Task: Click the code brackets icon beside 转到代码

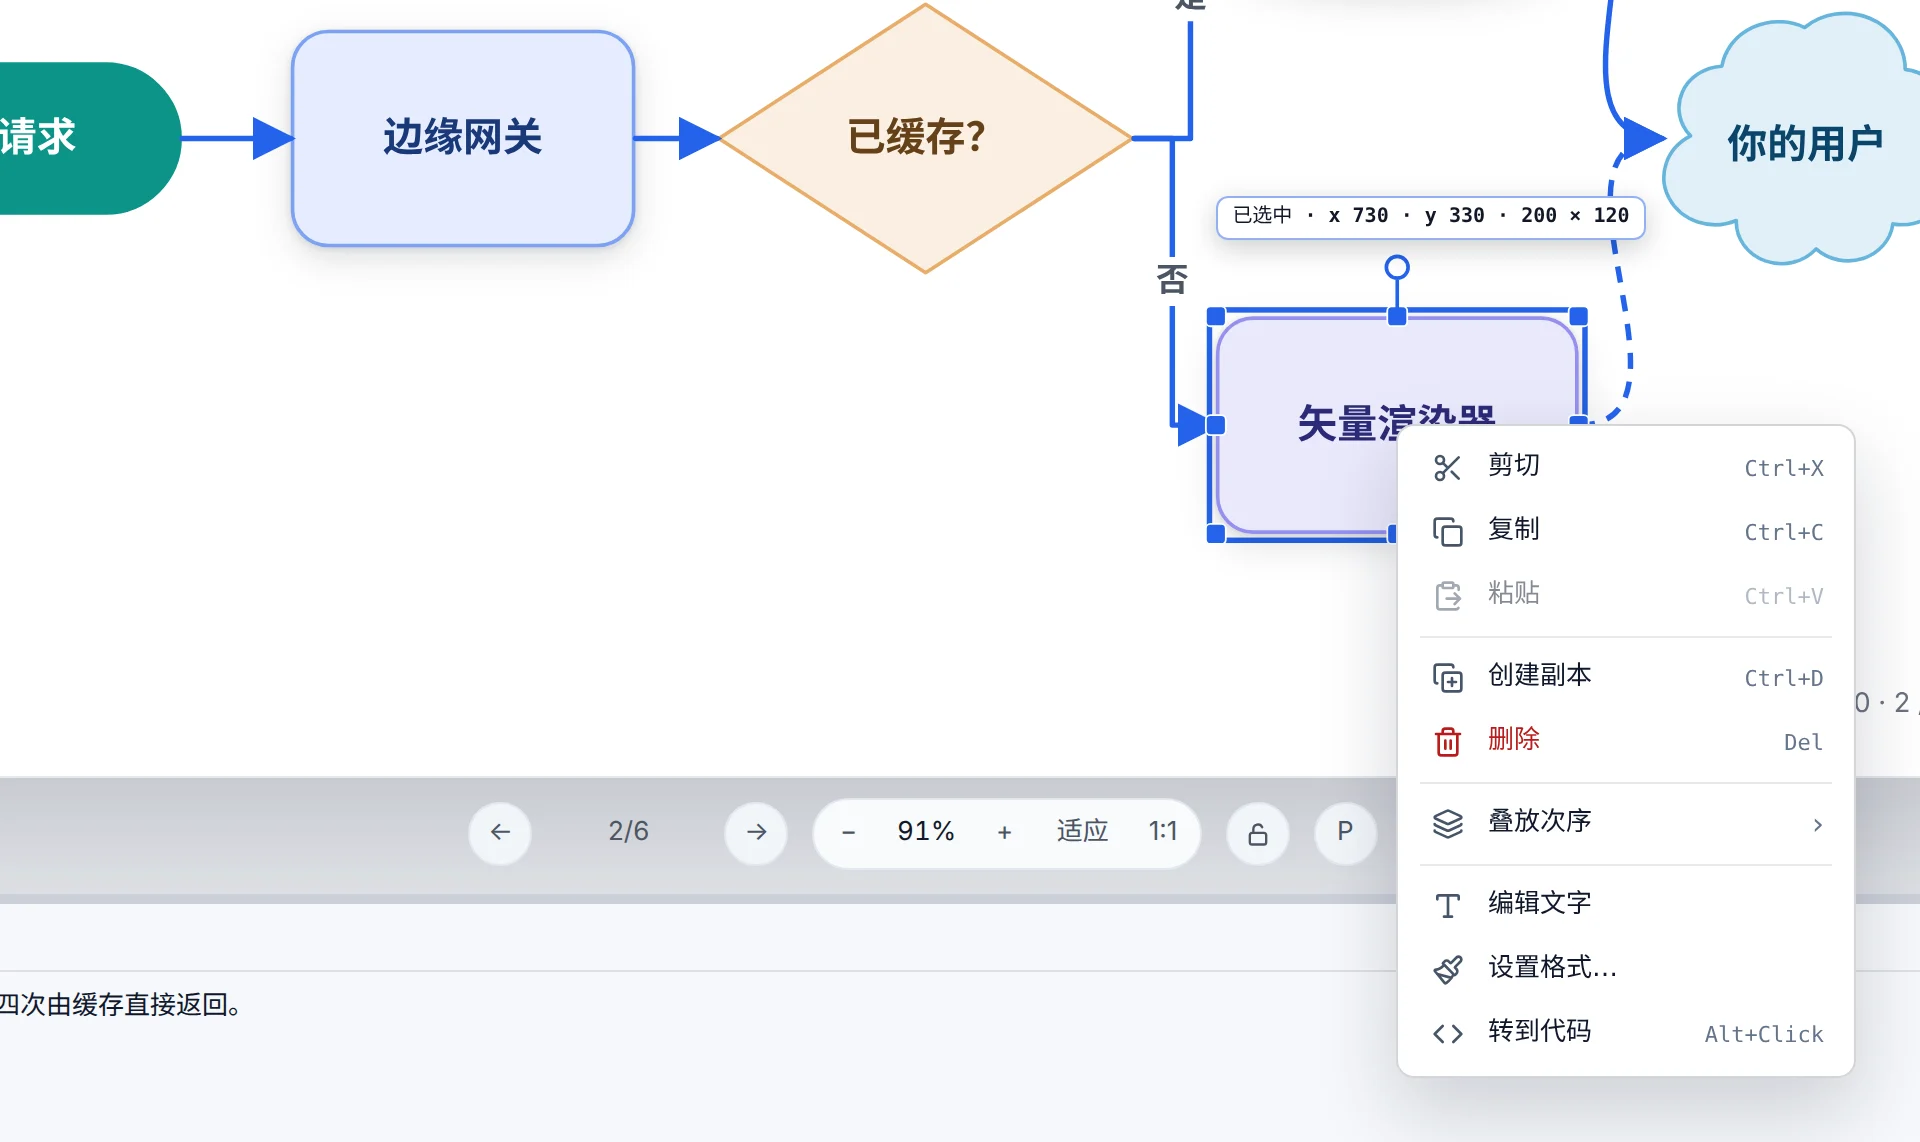Action: (1447, 1034)
